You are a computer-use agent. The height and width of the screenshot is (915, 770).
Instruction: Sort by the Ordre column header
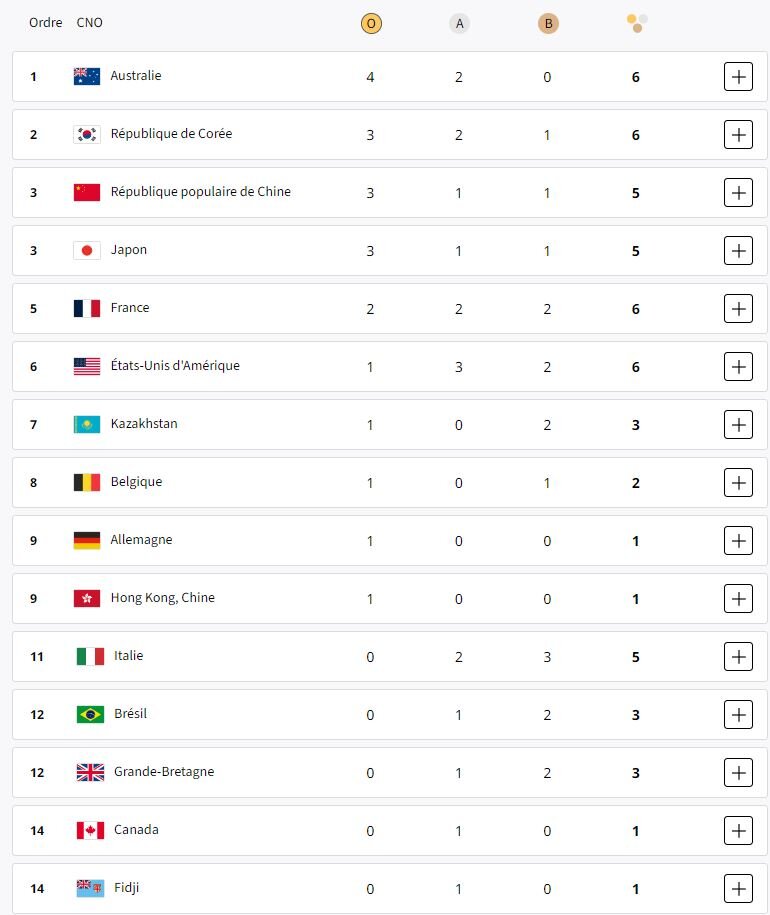[x=46, y=23]
